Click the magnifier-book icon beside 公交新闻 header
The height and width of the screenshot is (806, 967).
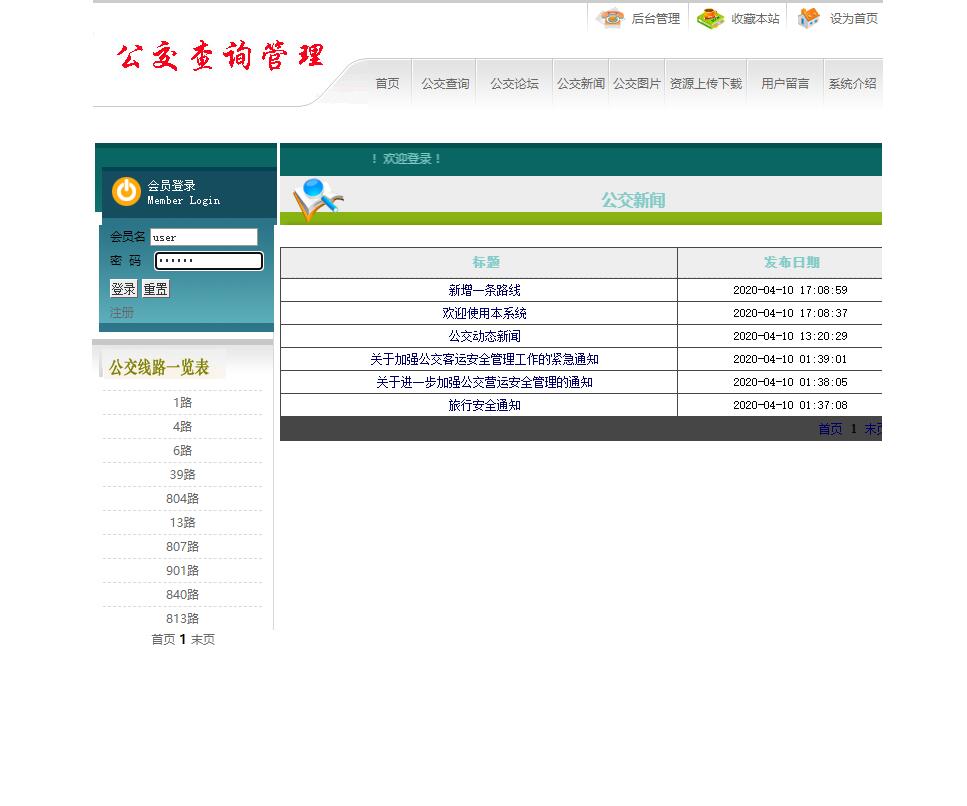[313, 199]
